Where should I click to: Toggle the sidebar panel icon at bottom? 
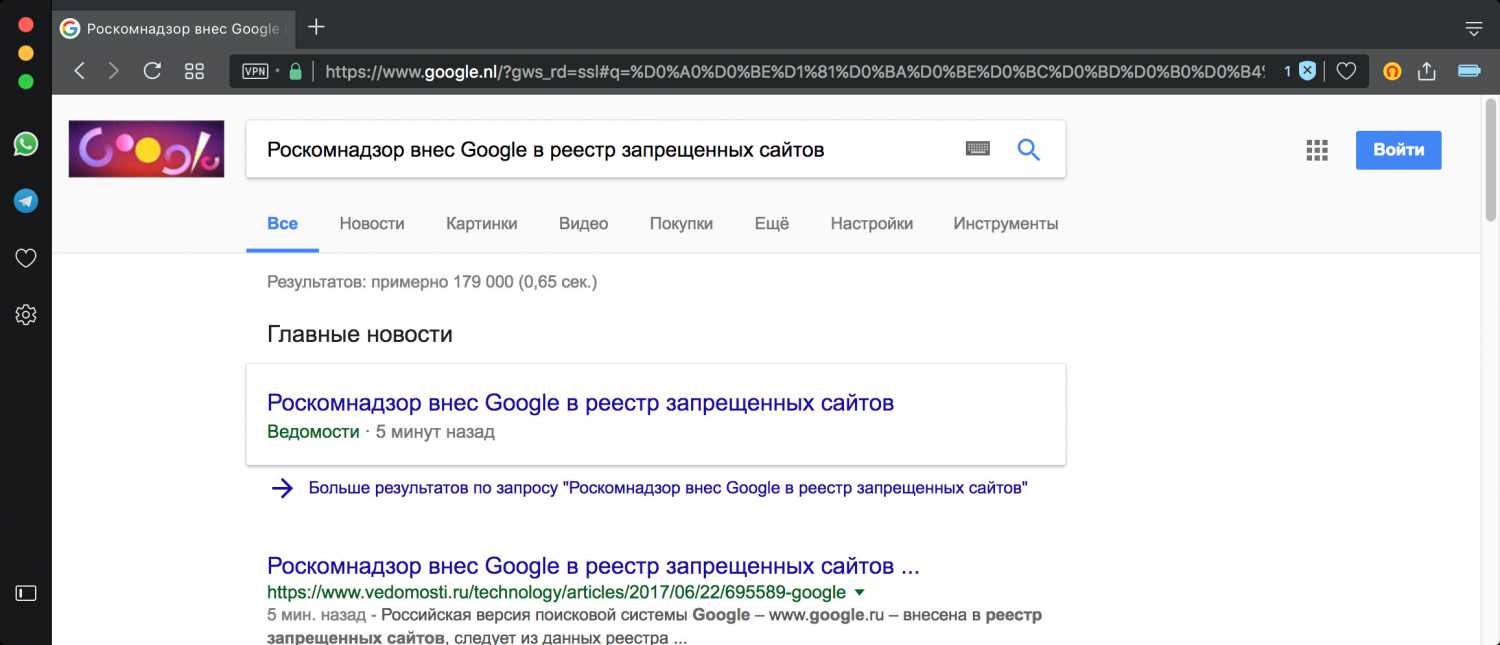(x=26, y=593)
